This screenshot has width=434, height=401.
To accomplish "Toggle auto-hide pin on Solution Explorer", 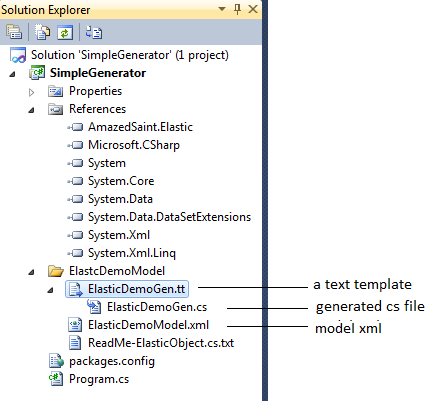I will (x=237, y=9).
